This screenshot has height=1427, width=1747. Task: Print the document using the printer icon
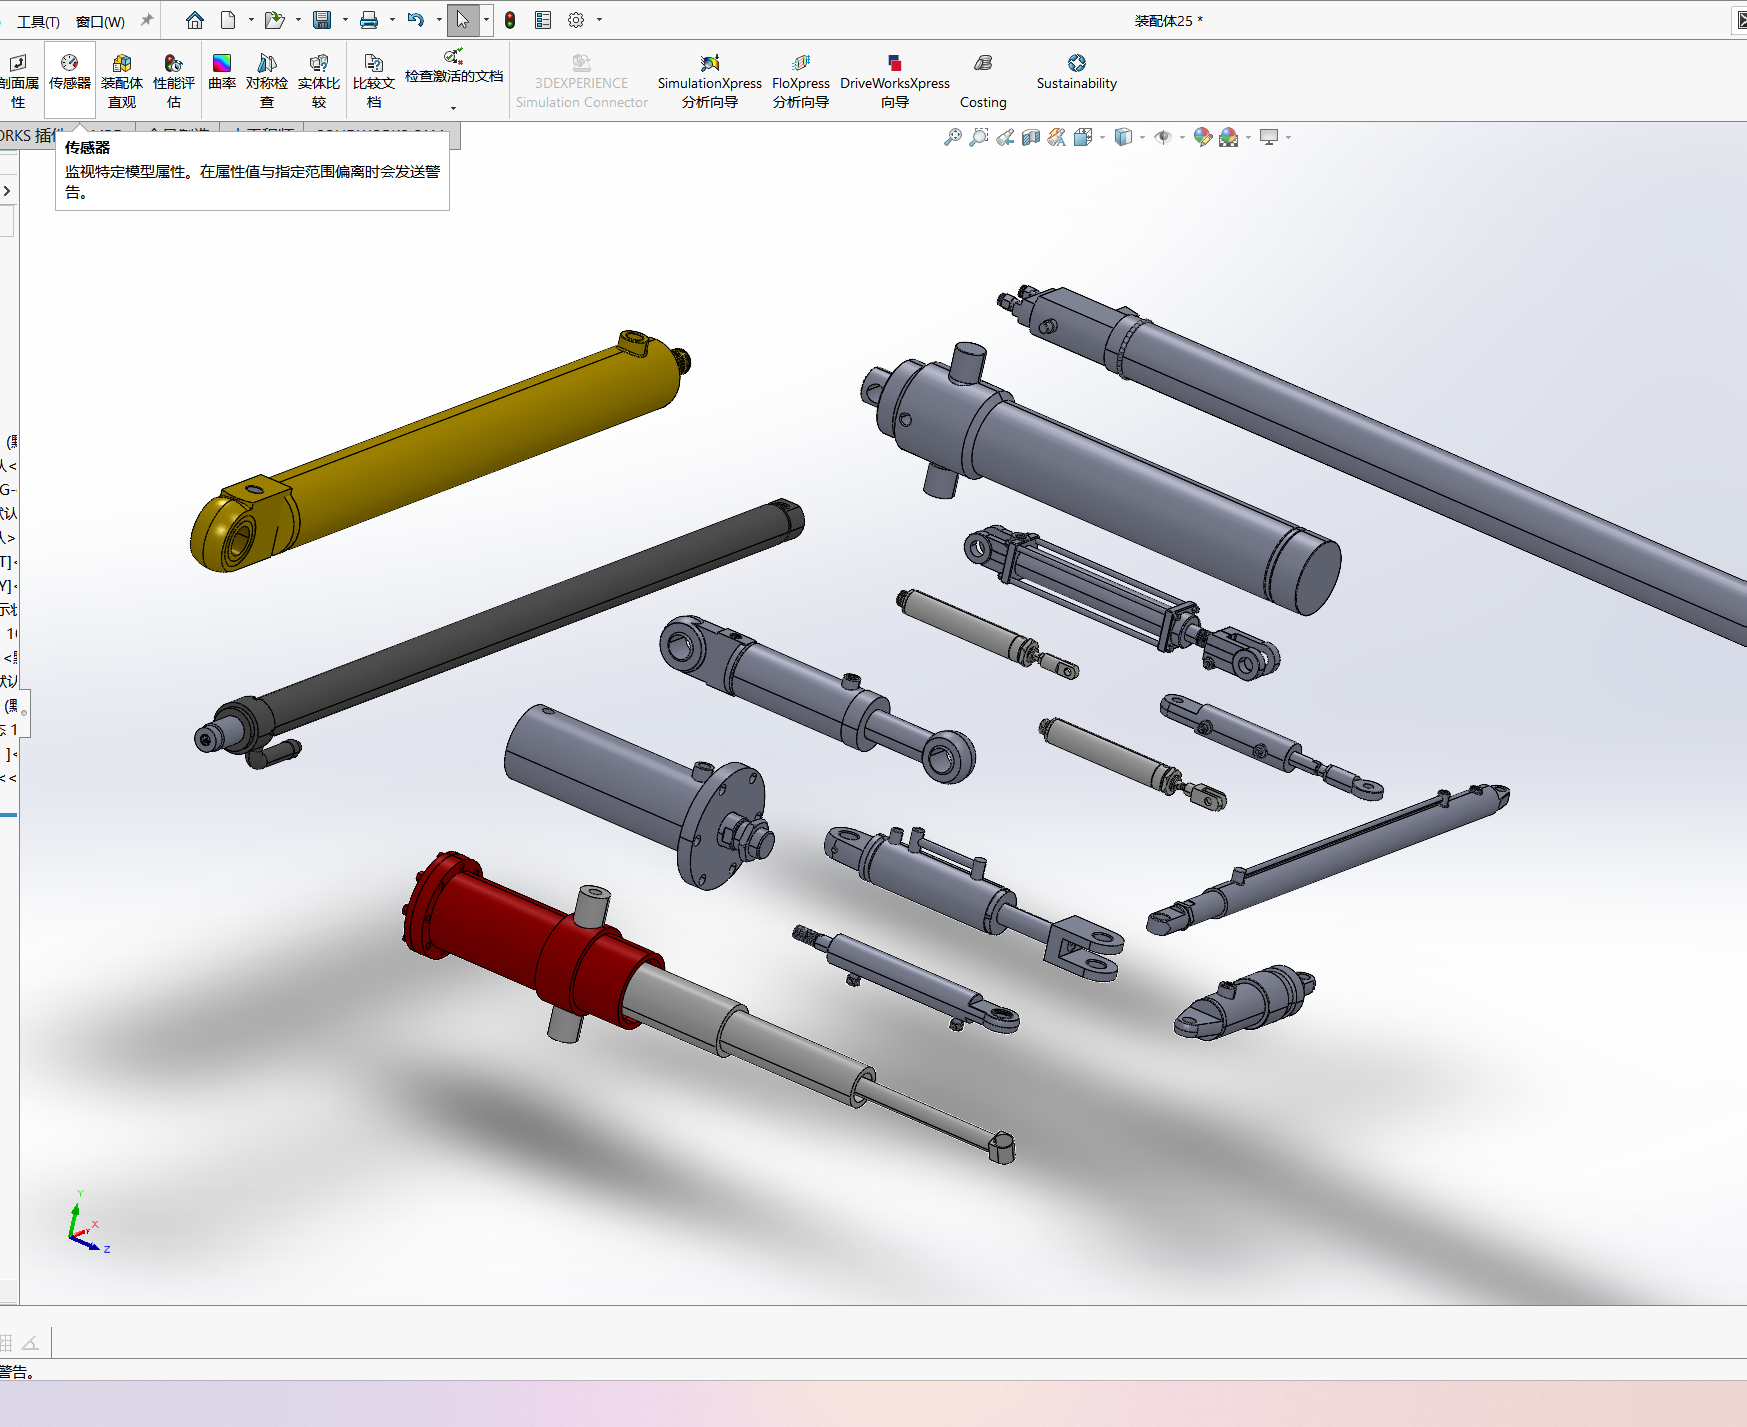coord(369,20)
